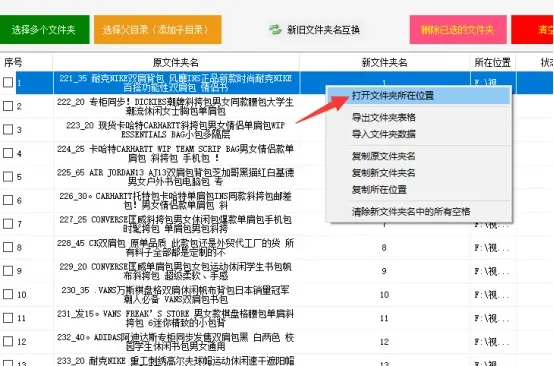Click location cell in row 10
The width and height of the screenshot is (554, 366).
click(493, 295)
